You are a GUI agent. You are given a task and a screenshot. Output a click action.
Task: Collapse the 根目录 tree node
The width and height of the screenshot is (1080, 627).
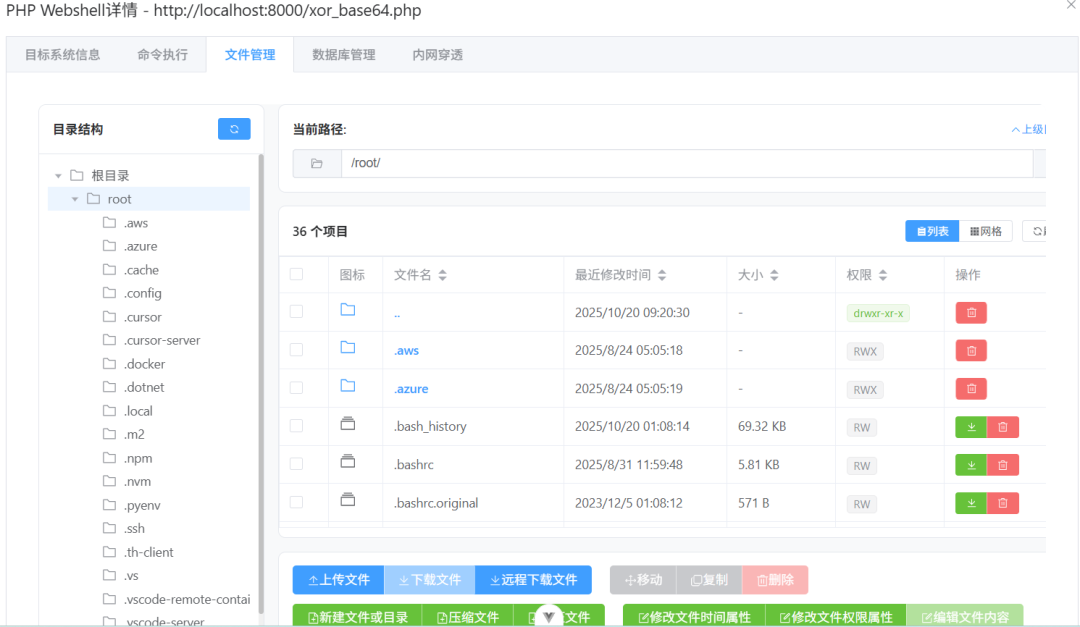[57, 174]
